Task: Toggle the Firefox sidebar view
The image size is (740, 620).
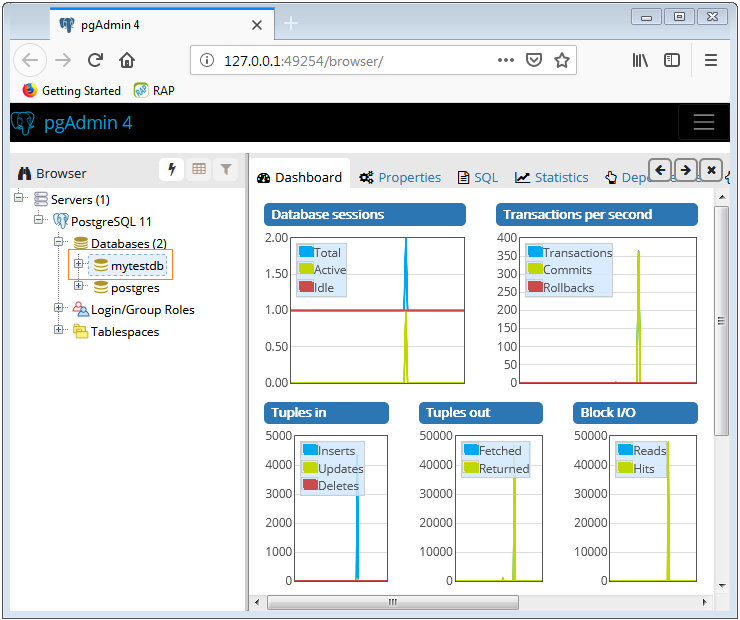Action: click(672, 60)
